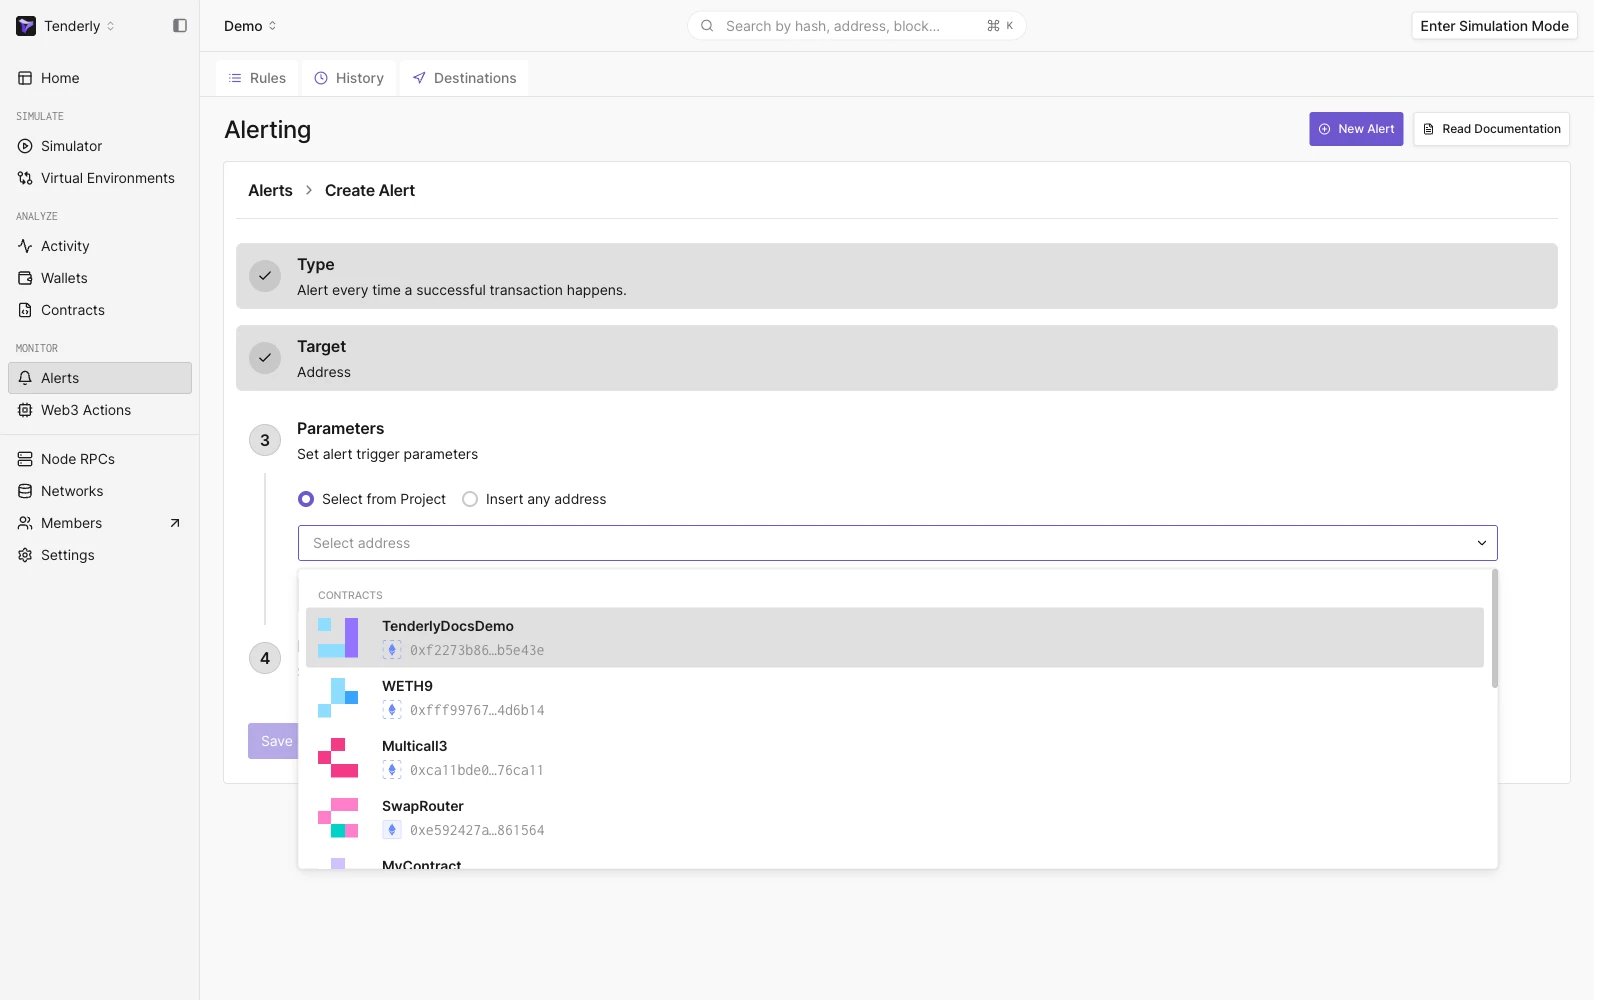Click the contracts list scrollbar

(x=1495, y=628)
